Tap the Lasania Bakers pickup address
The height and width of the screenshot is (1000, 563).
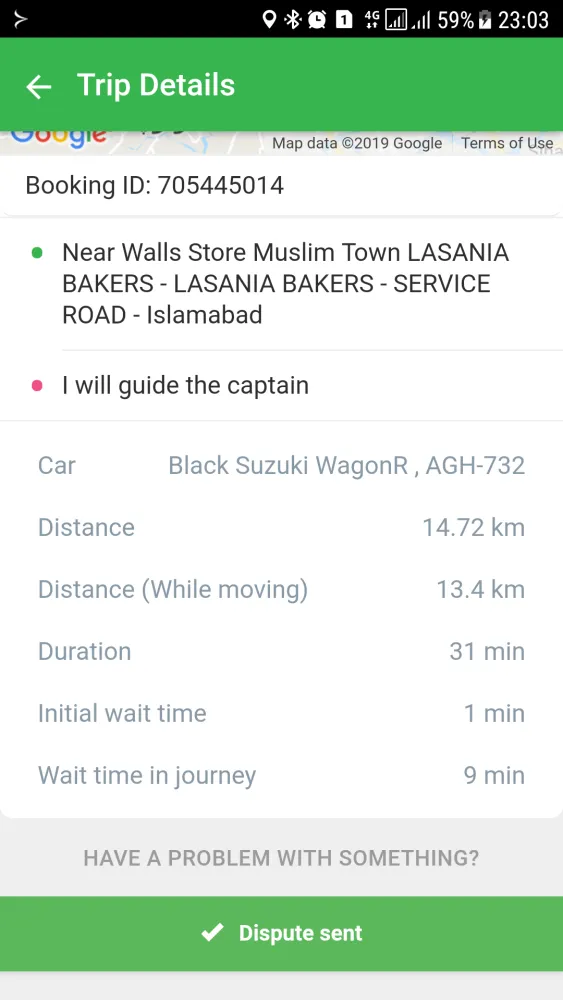pyautogui.click(x=286, y=284)
